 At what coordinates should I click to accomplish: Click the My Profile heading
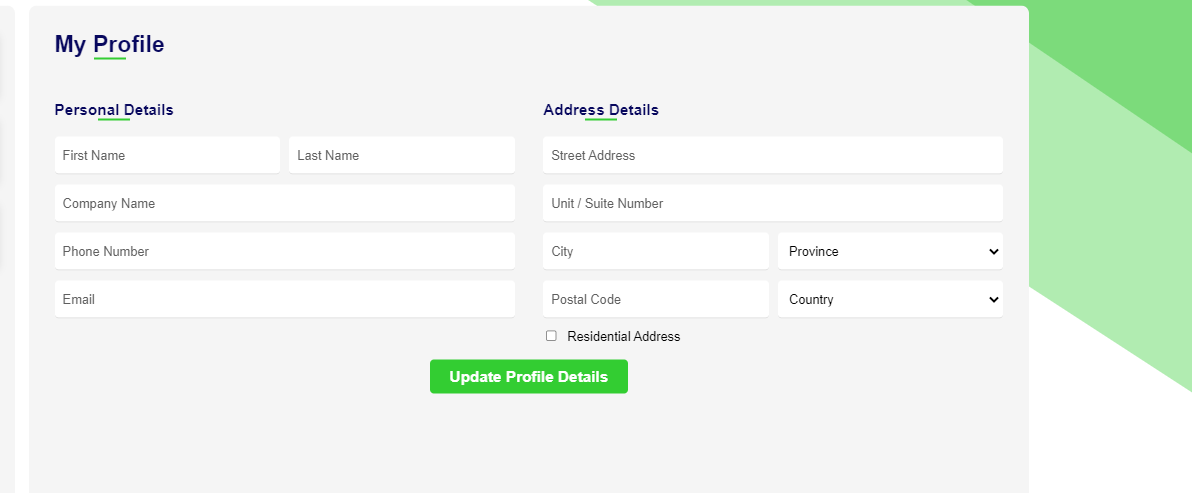[109, 44]
